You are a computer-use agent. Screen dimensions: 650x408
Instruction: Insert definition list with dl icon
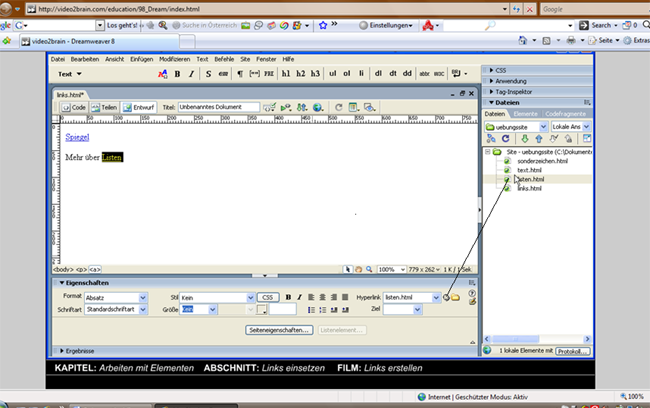tap(378, 73)
